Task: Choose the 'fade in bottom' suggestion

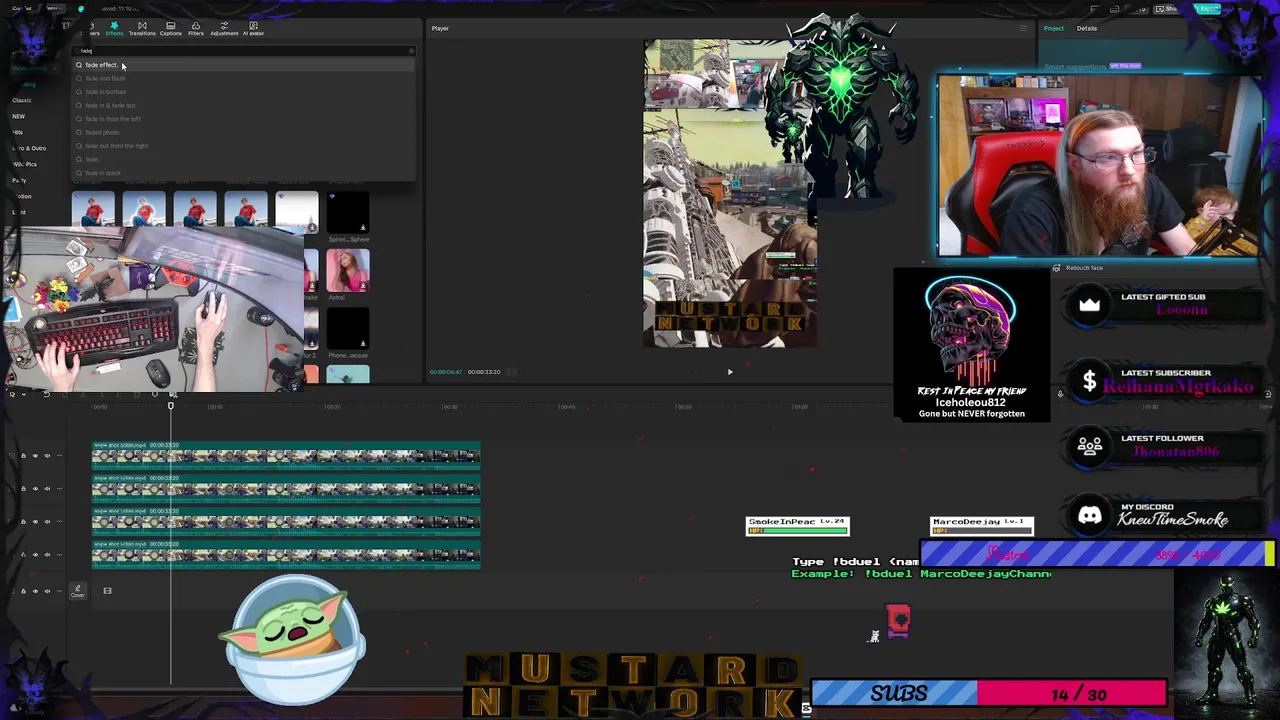Action: click(x=244, y=92)
